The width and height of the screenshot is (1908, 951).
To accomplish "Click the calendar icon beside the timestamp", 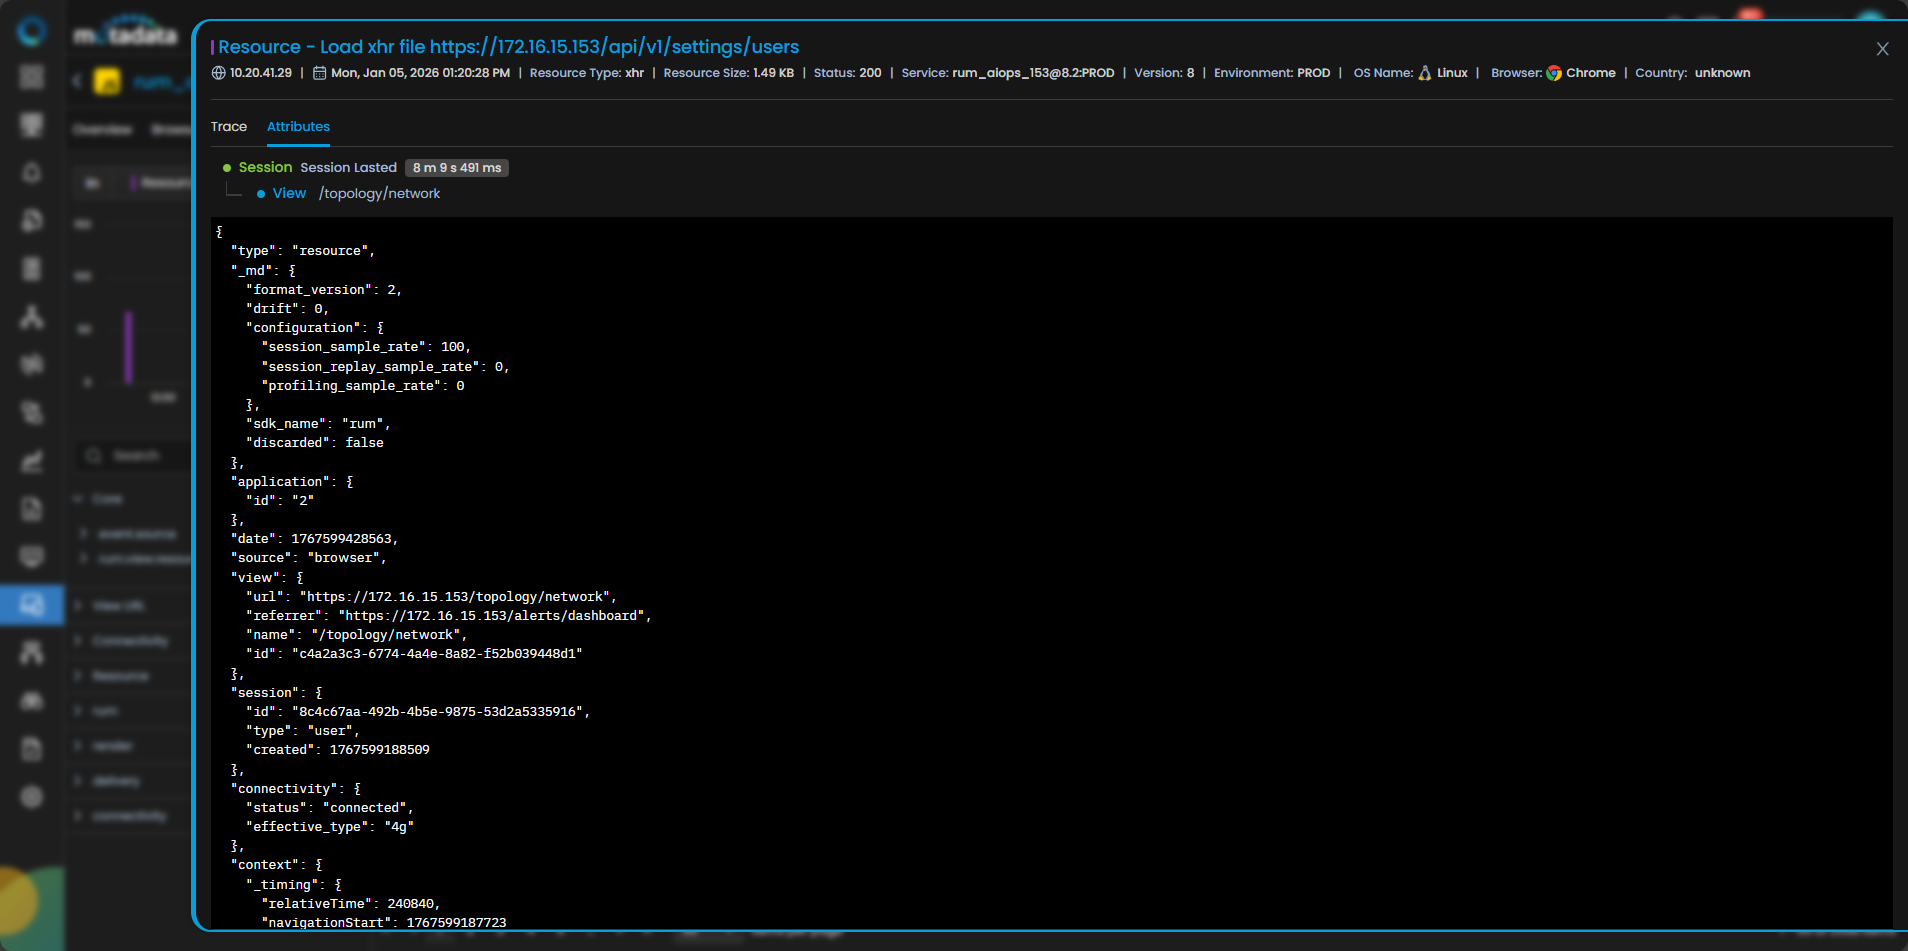I will (x=320, y=73).
